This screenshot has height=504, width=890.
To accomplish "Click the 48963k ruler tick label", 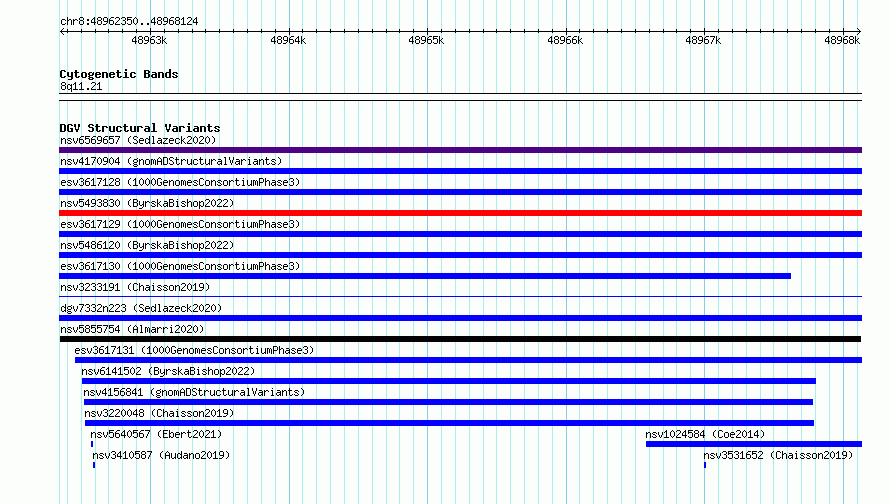I will click(149, 40).
